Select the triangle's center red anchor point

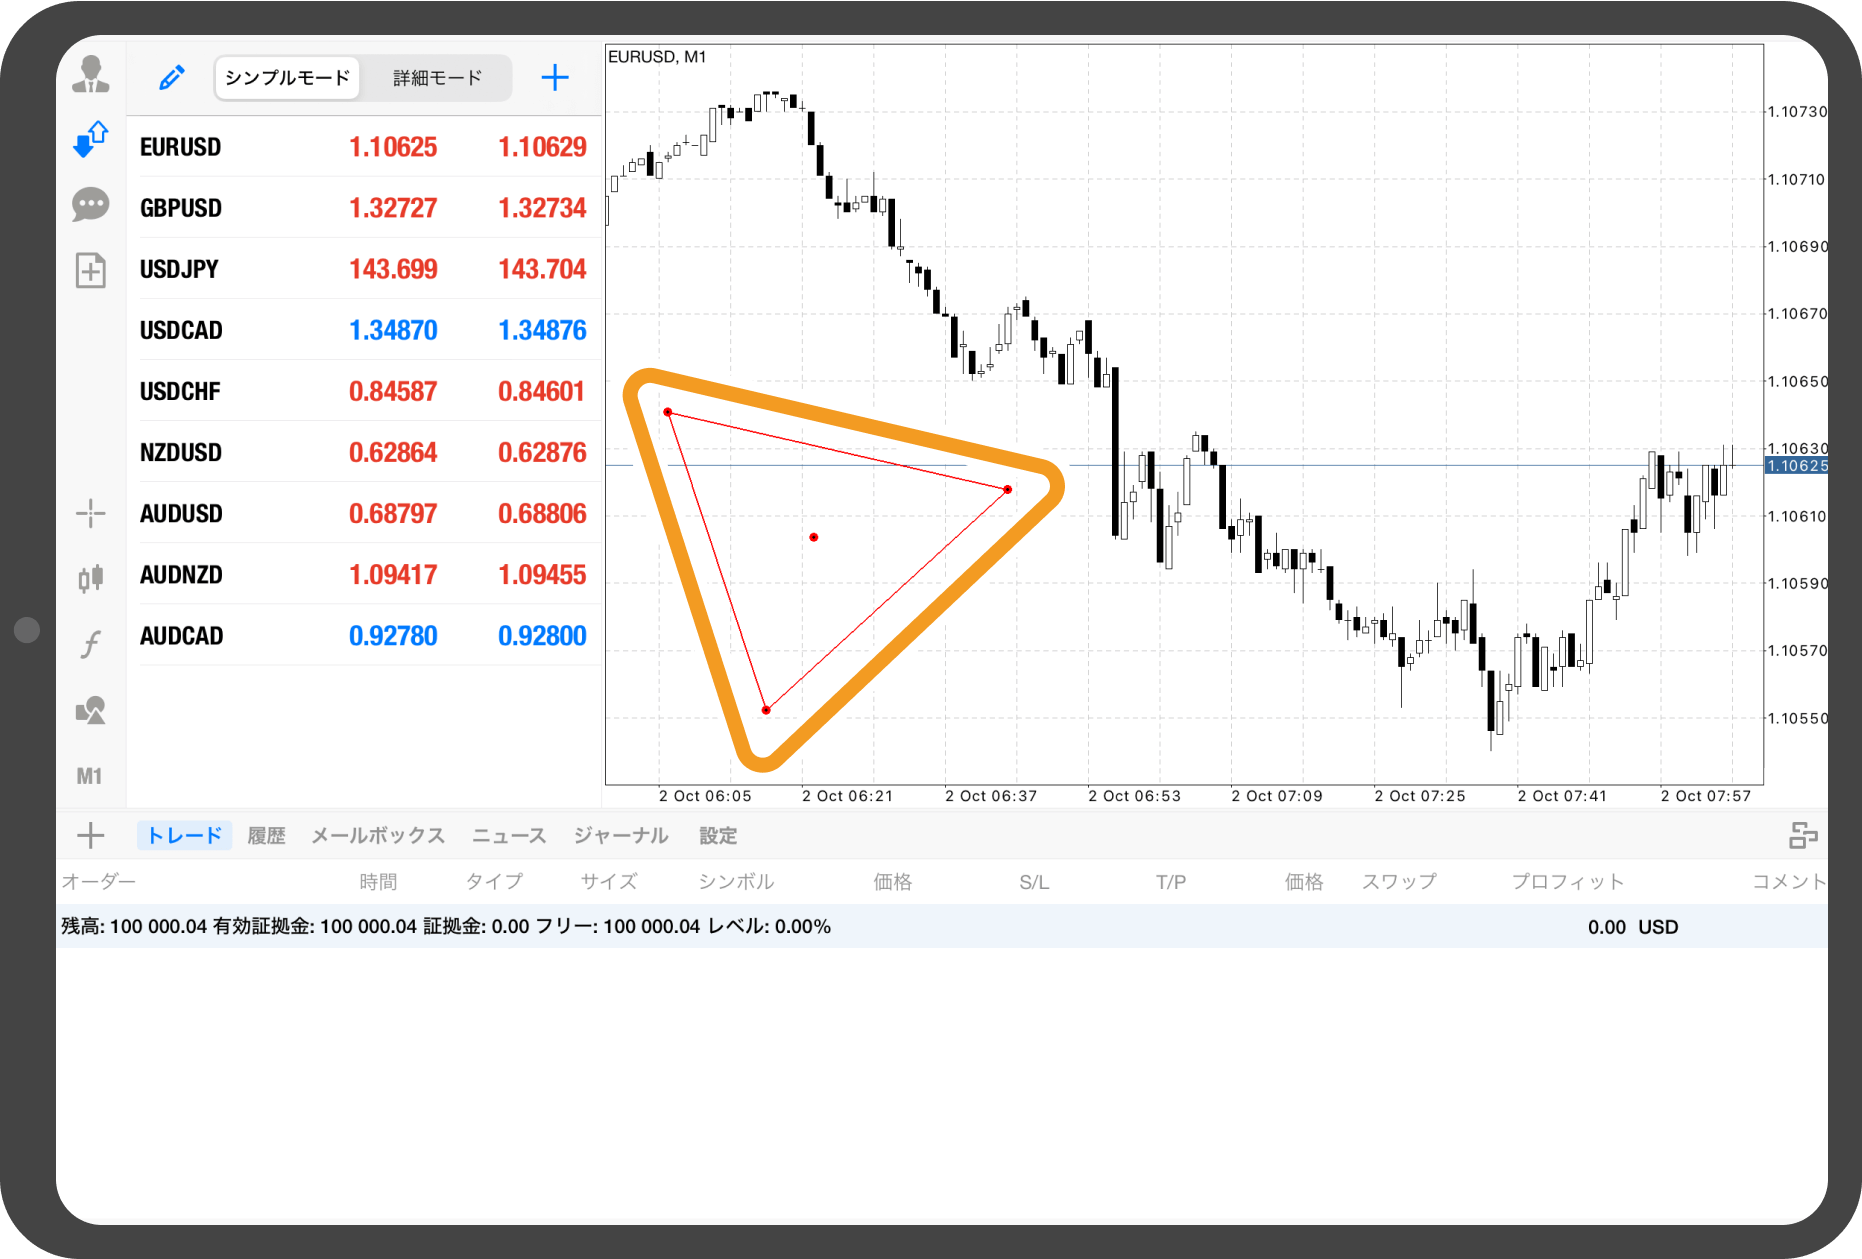tap(814, 538)
